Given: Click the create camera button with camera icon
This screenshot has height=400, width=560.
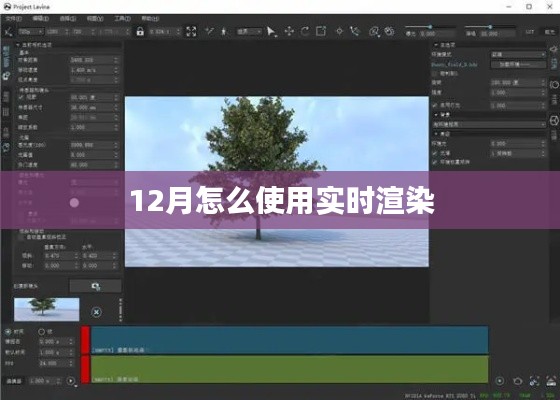Looking at the screenshot, I should click(95, 286).
